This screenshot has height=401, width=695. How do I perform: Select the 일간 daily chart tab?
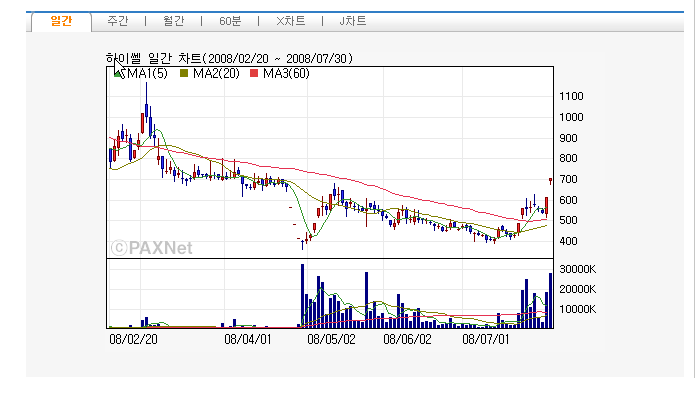pos(61,21)
